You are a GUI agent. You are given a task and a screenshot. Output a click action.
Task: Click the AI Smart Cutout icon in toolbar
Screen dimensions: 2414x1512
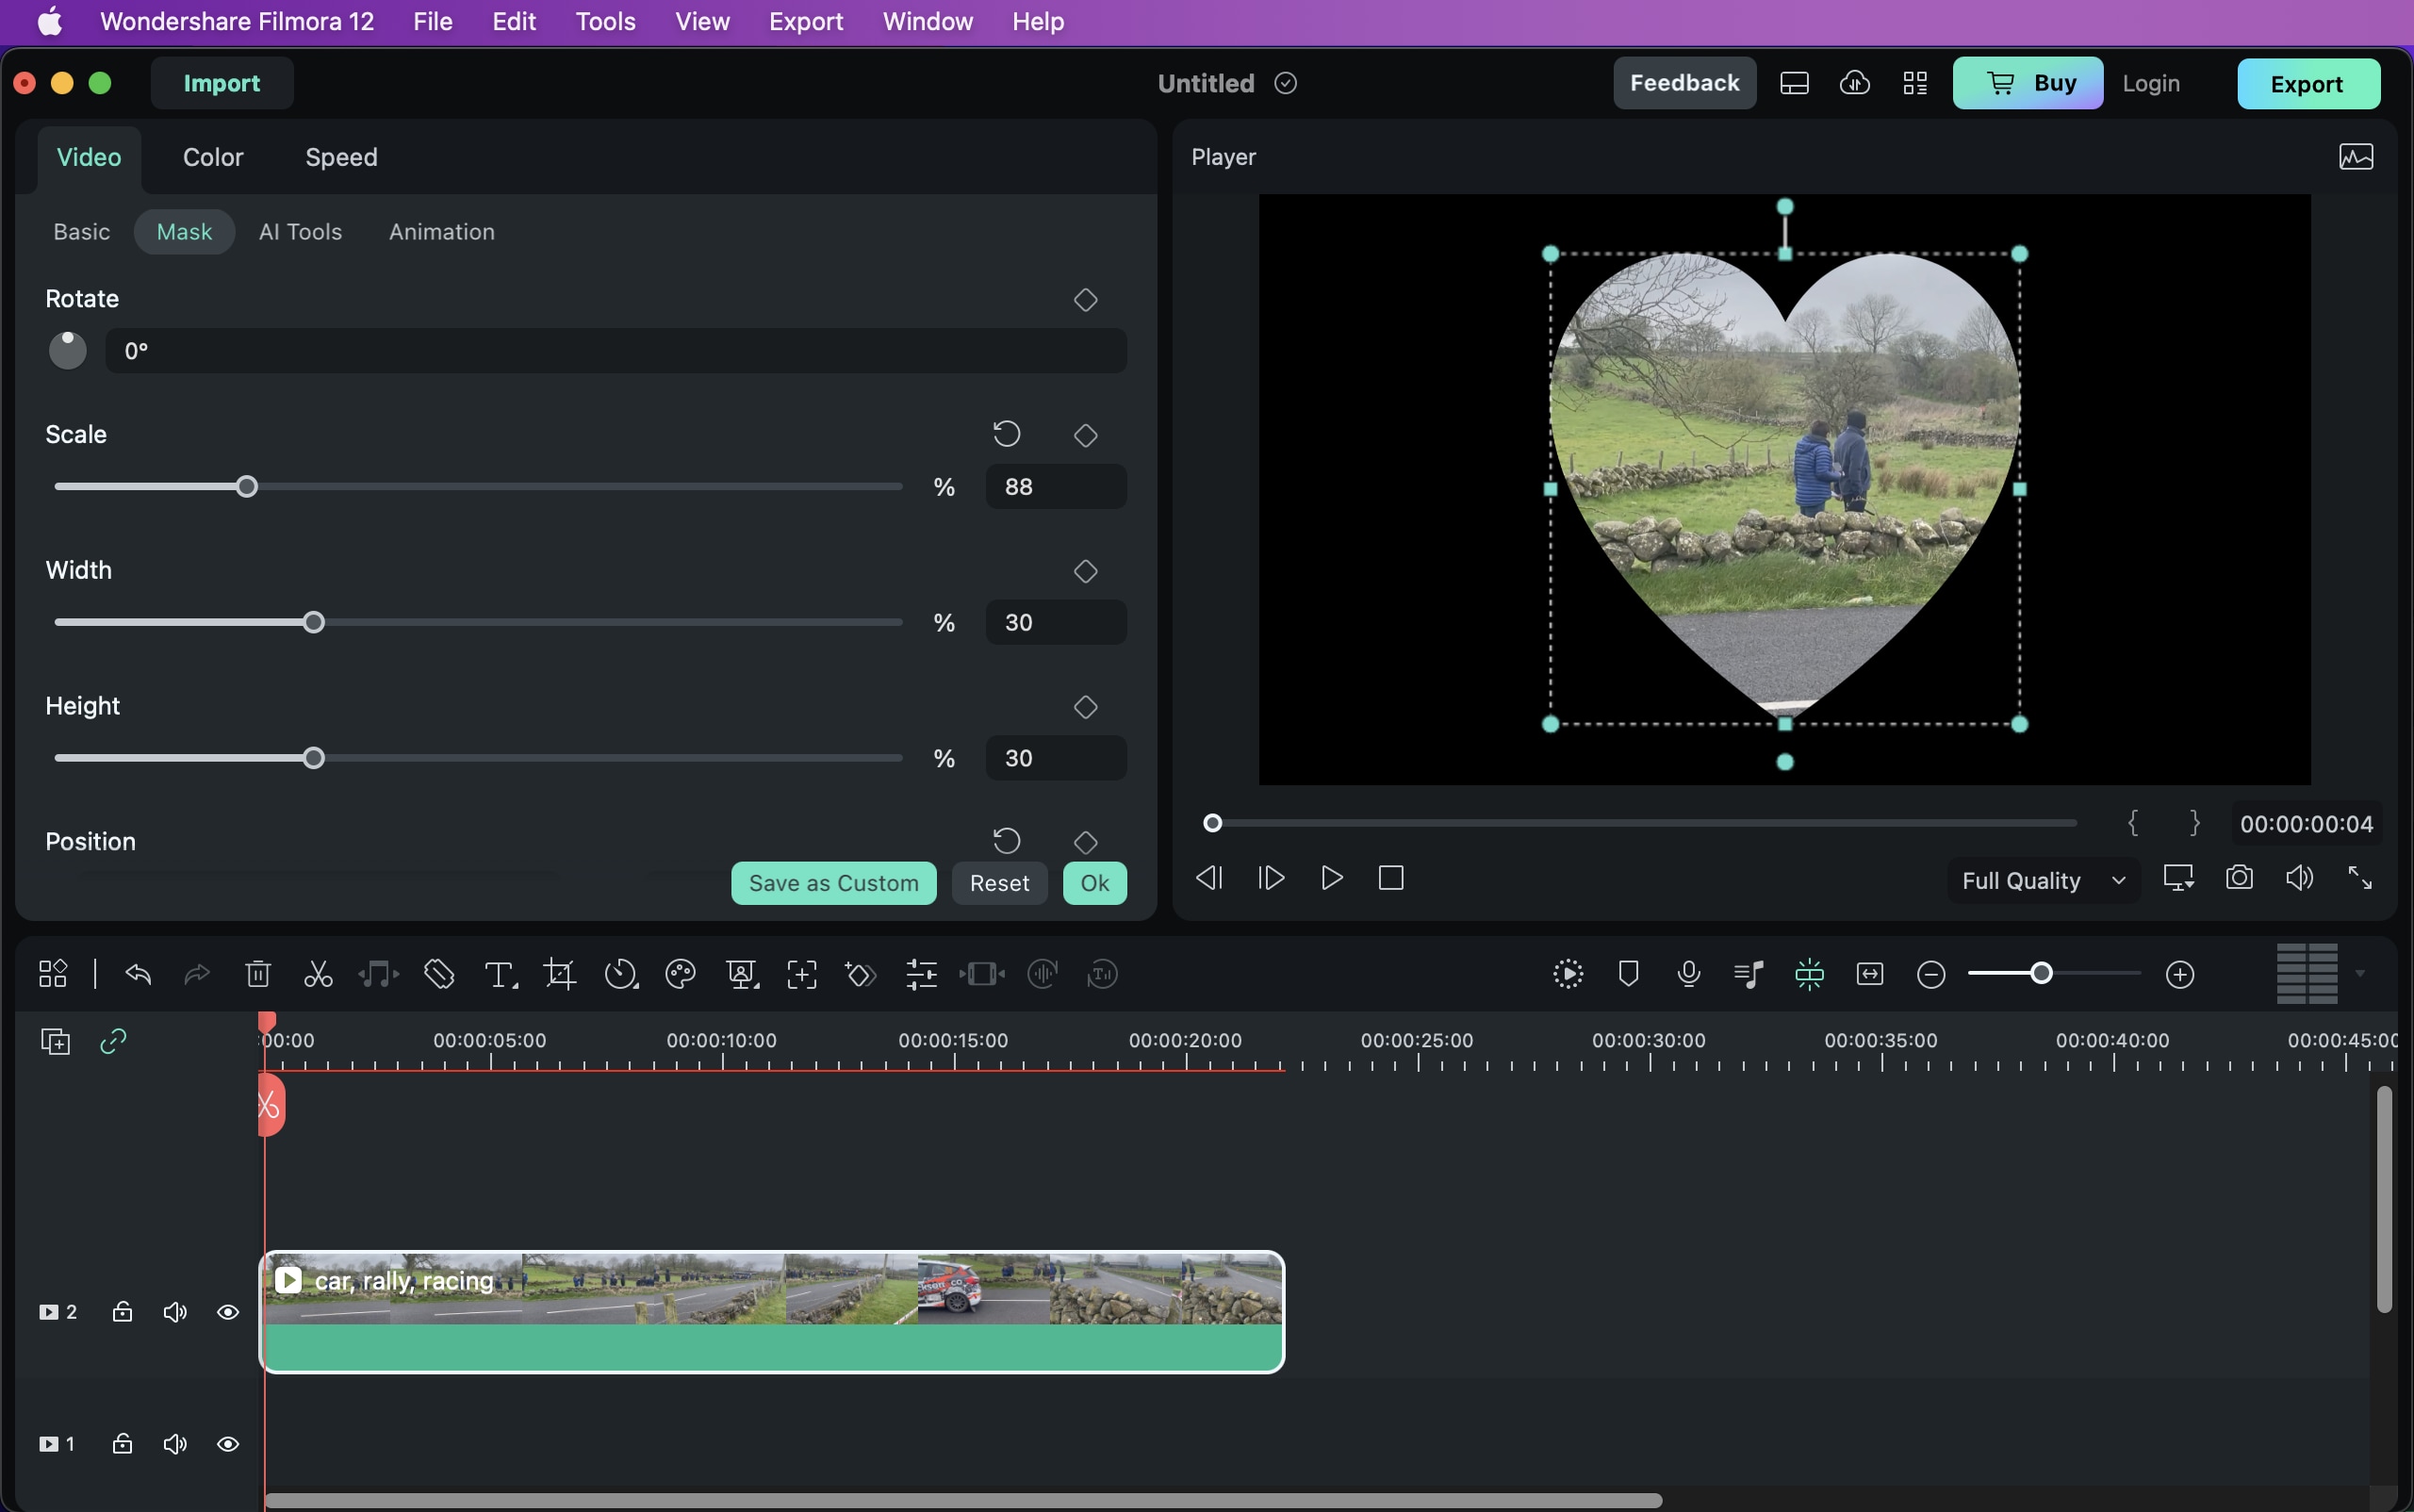tap(799, 974)
